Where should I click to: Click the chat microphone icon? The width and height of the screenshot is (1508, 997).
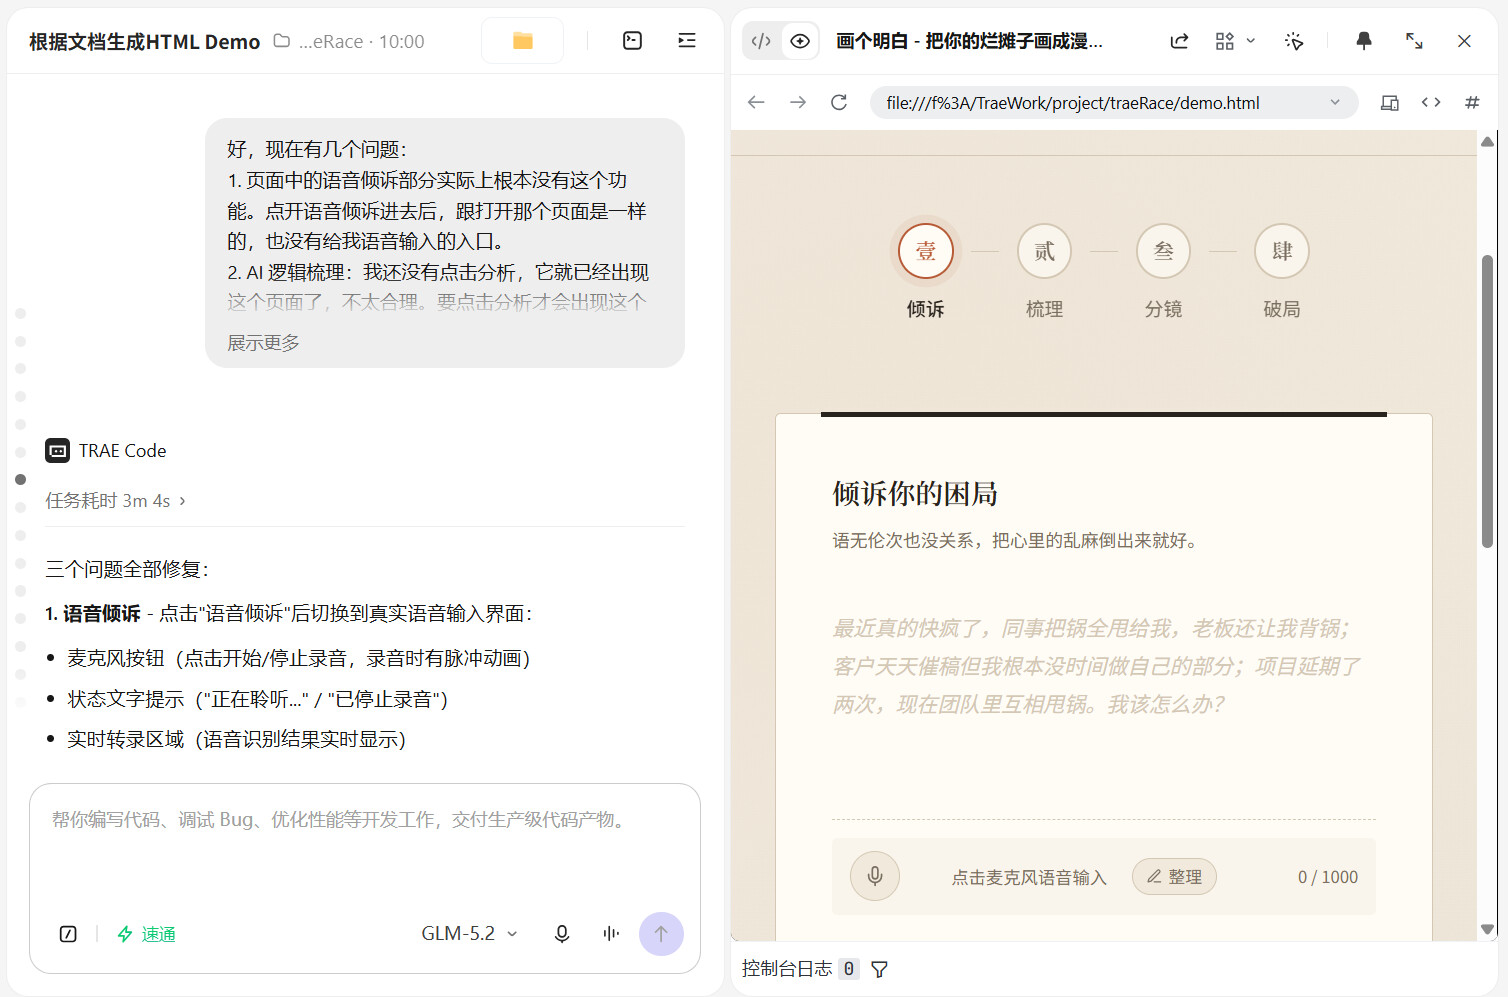(562, 934)
